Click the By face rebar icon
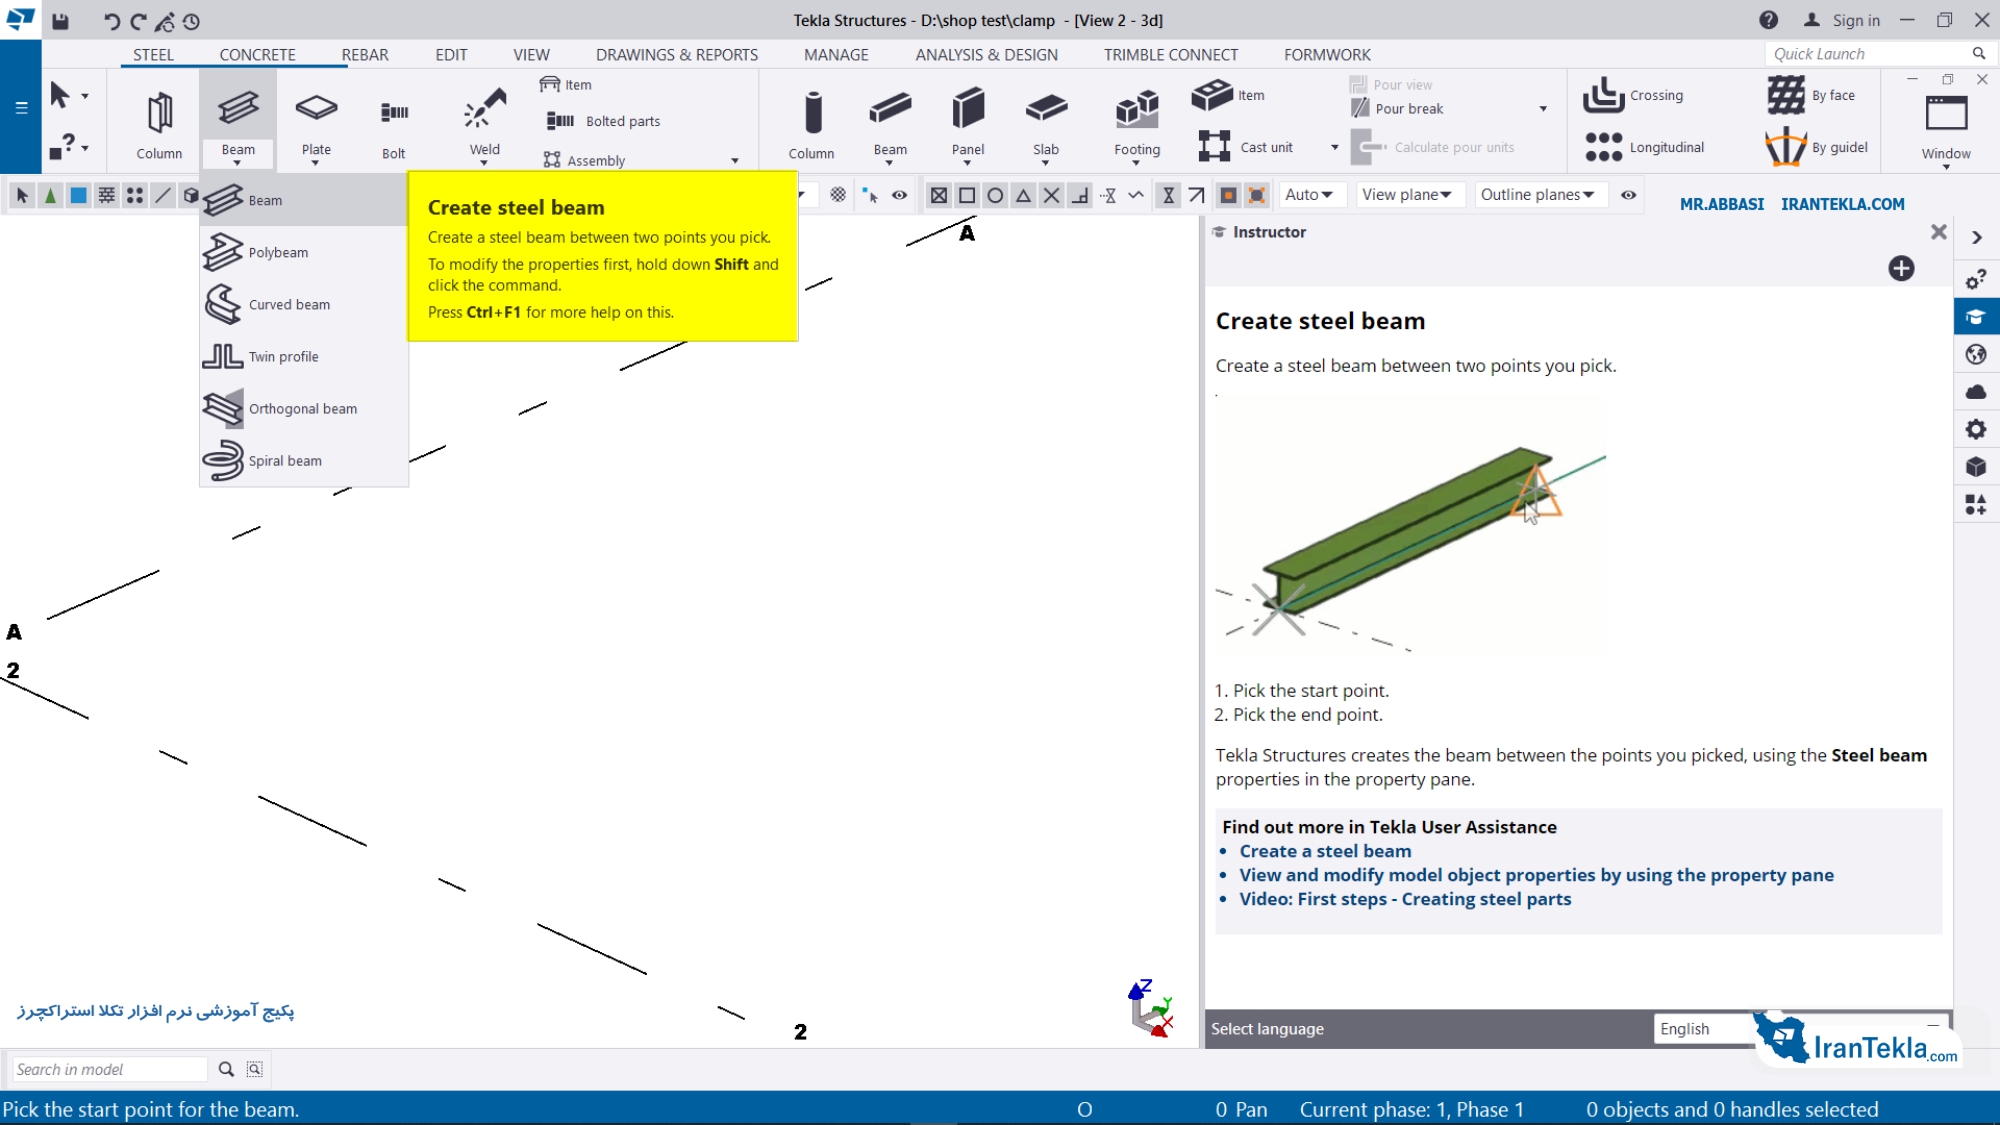The image size is (2000, 1125). [x=1785, y=95]
